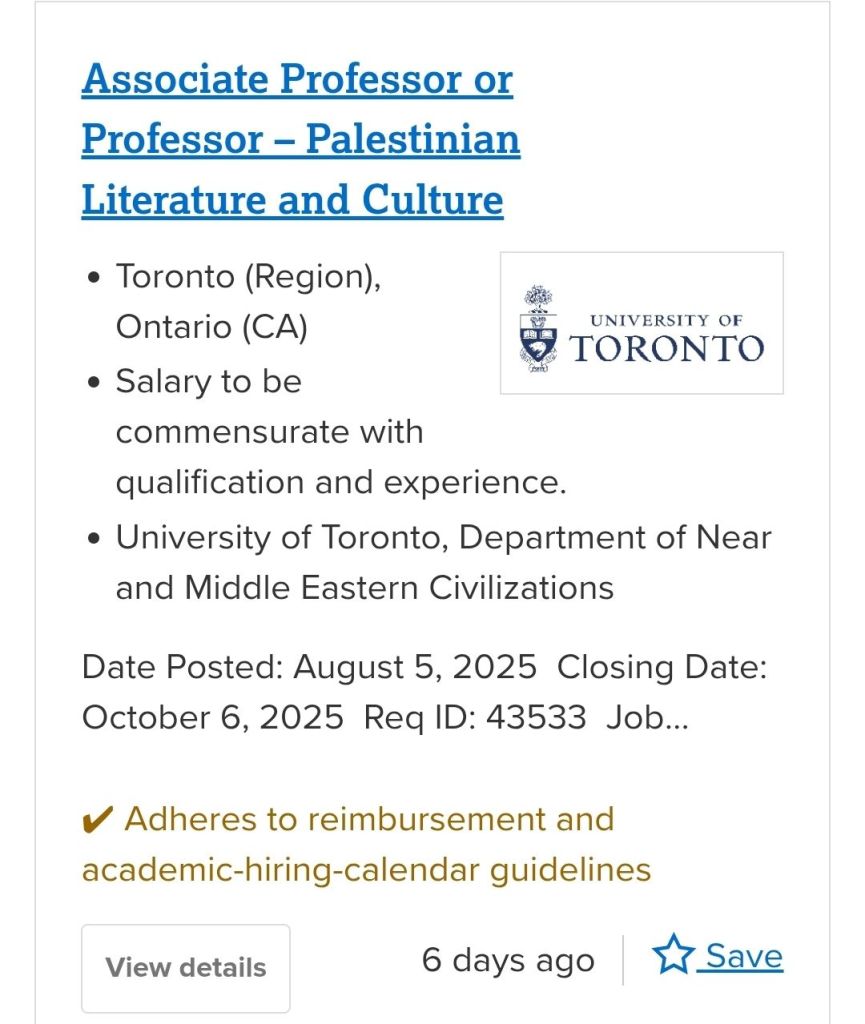Click the University of Toronto crest emblem
The height and width of the screenshot is (1024, 865).
539,330
